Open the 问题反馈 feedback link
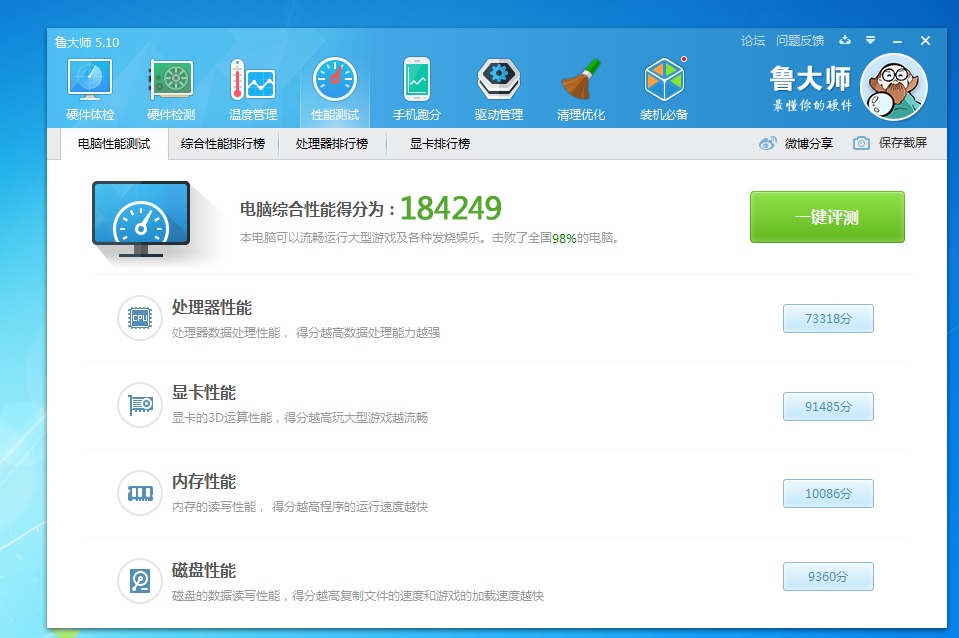 point(800,41)
